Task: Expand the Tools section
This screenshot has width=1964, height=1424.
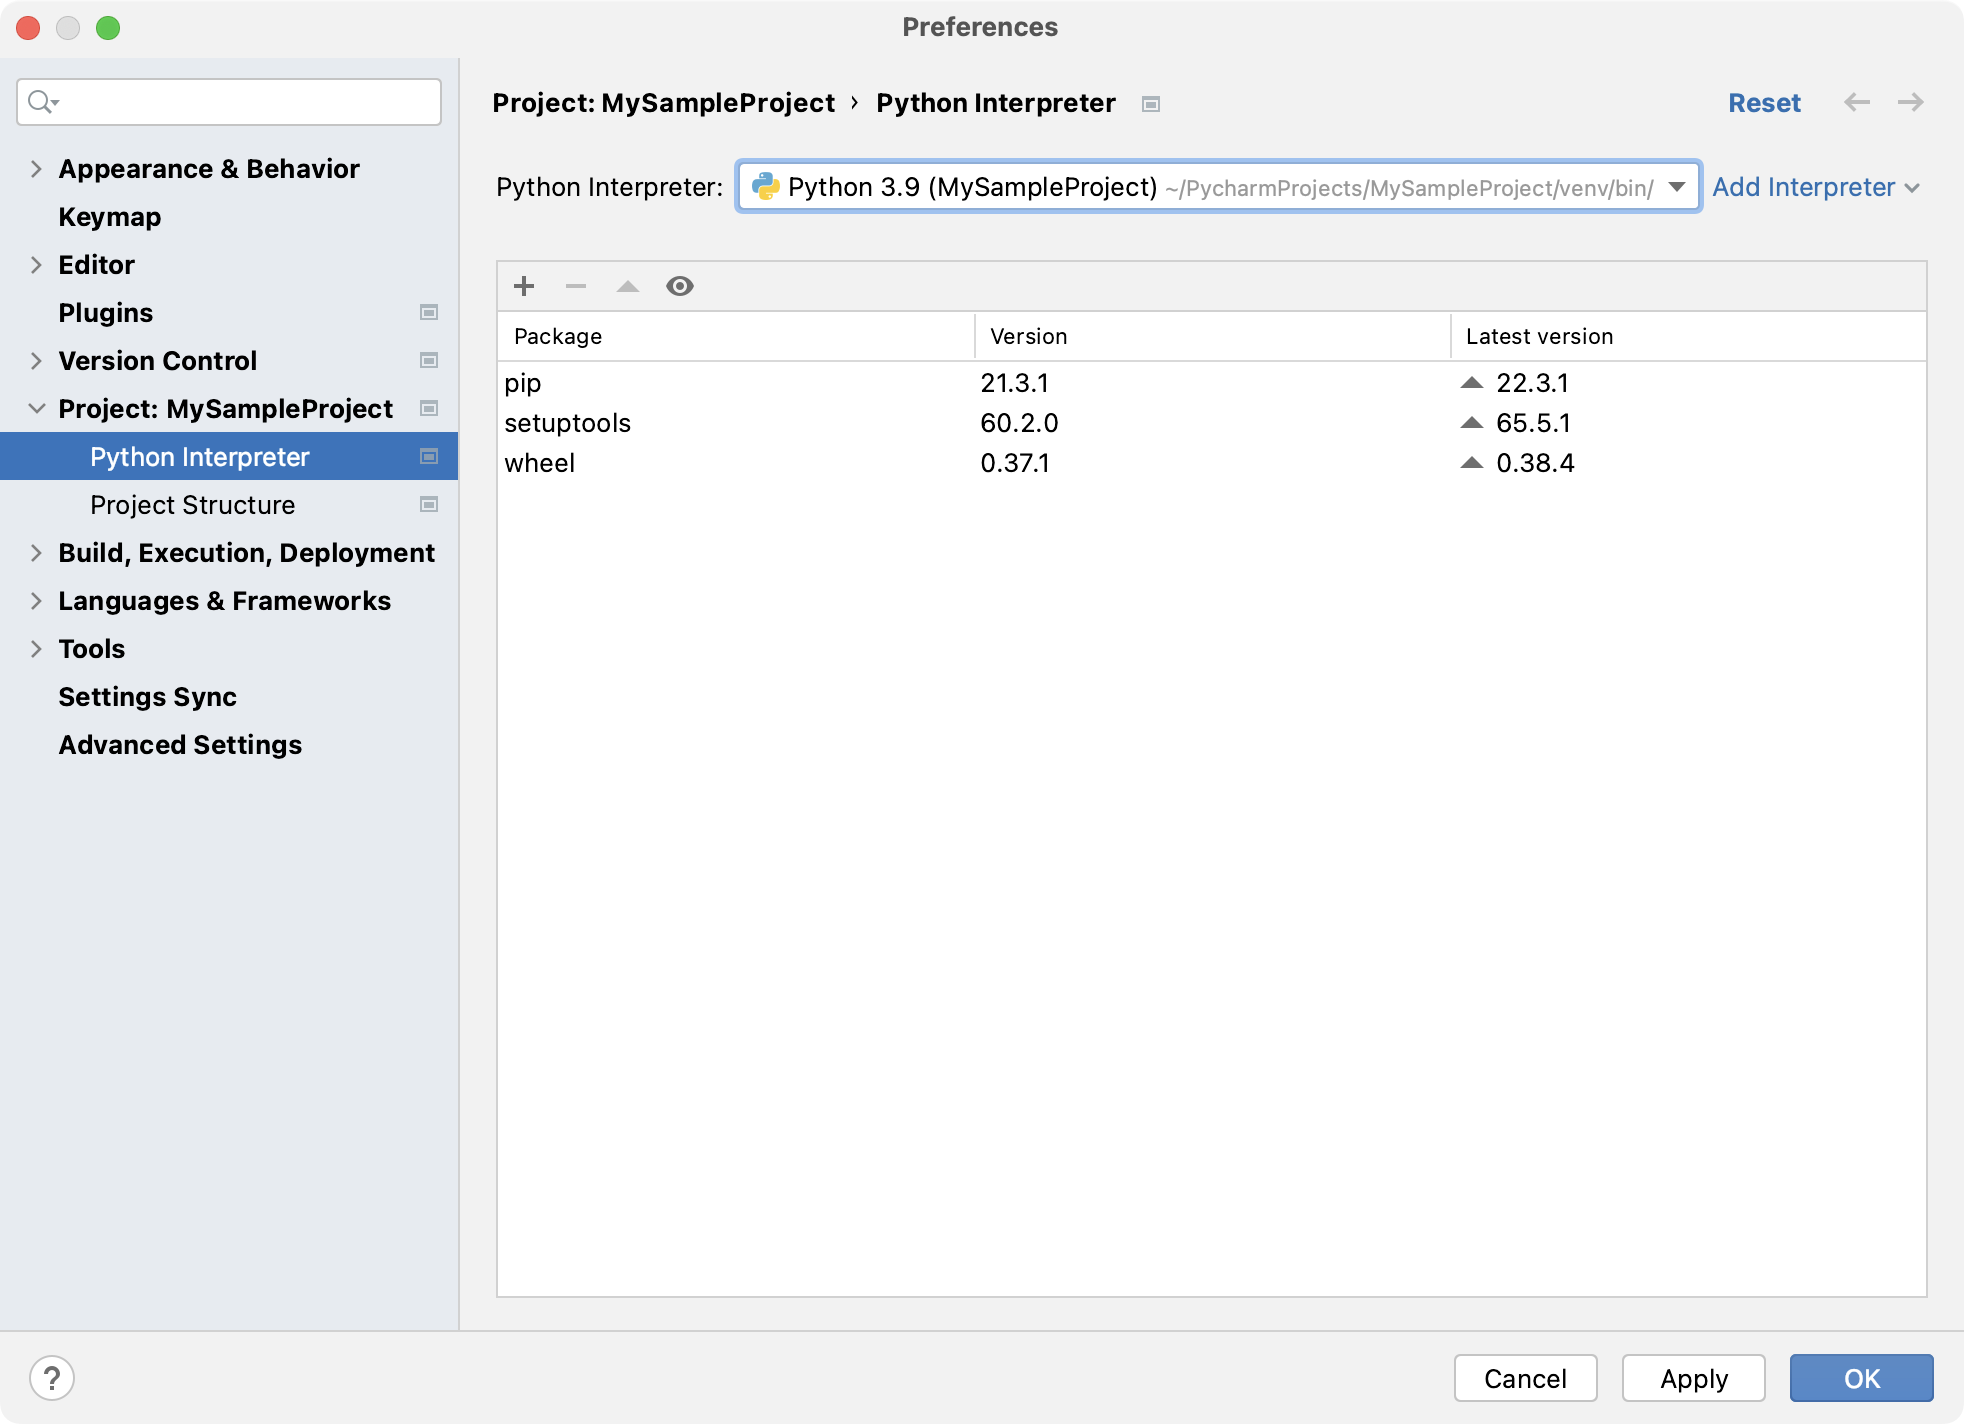Action: click(x=35, y=648)
